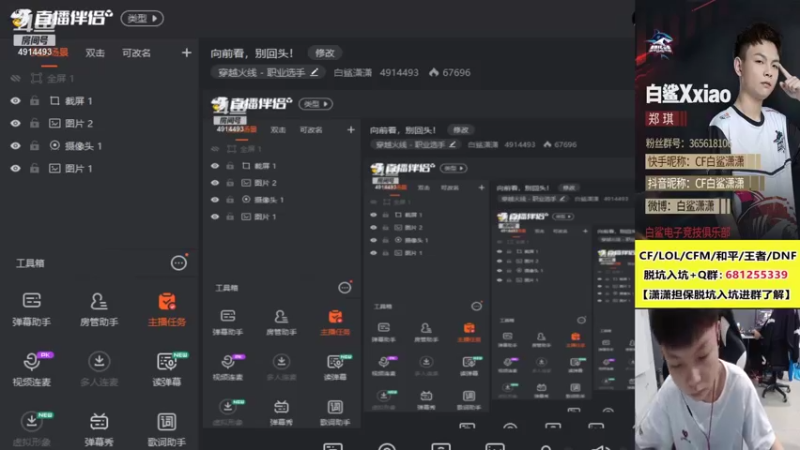Click the webcam feed thumbnail of the streamer
This screenshot has height=450, width=800.
click(717, 379)
